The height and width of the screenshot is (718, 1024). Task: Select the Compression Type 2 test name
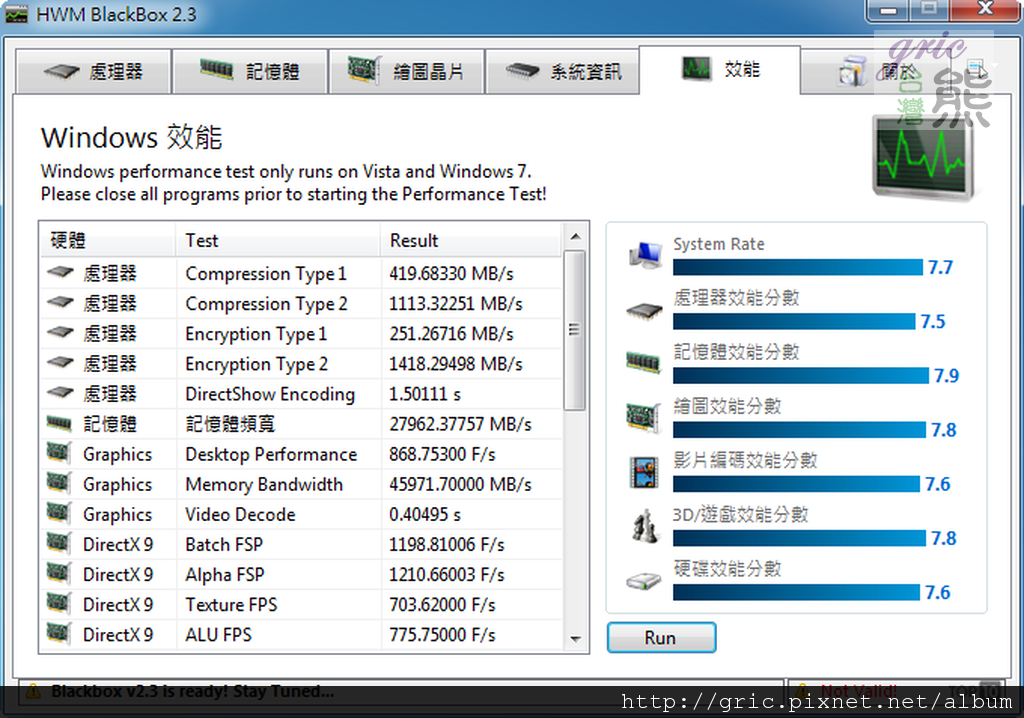(x=266, y=304)
